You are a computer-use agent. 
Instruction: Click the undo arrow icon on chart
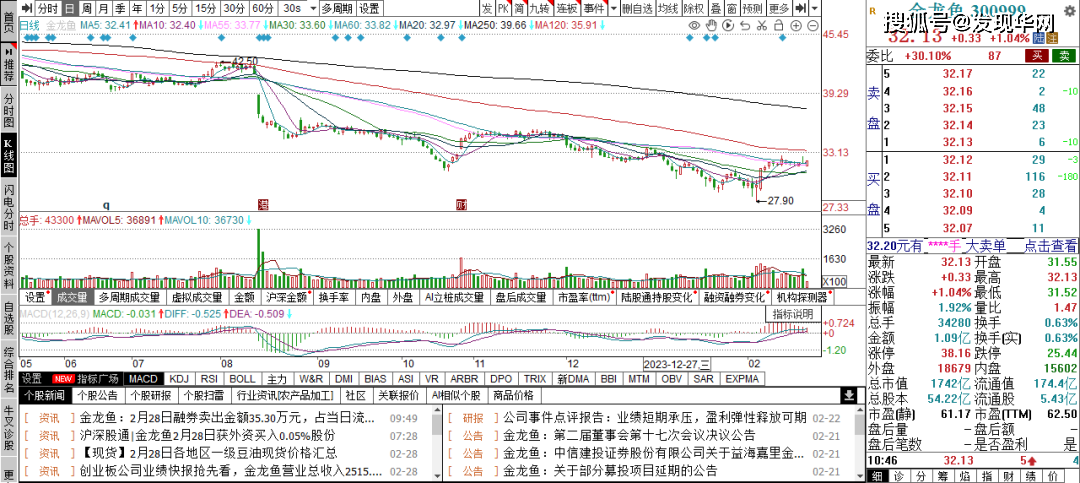pos(745,23)
